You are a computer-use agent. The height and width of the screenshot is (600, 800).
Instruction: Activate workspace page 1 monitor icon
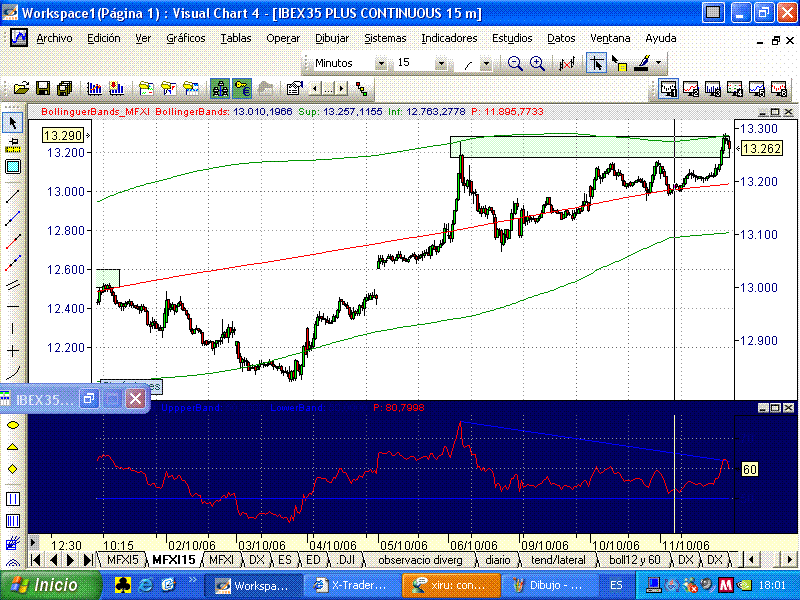click(668, 89)
